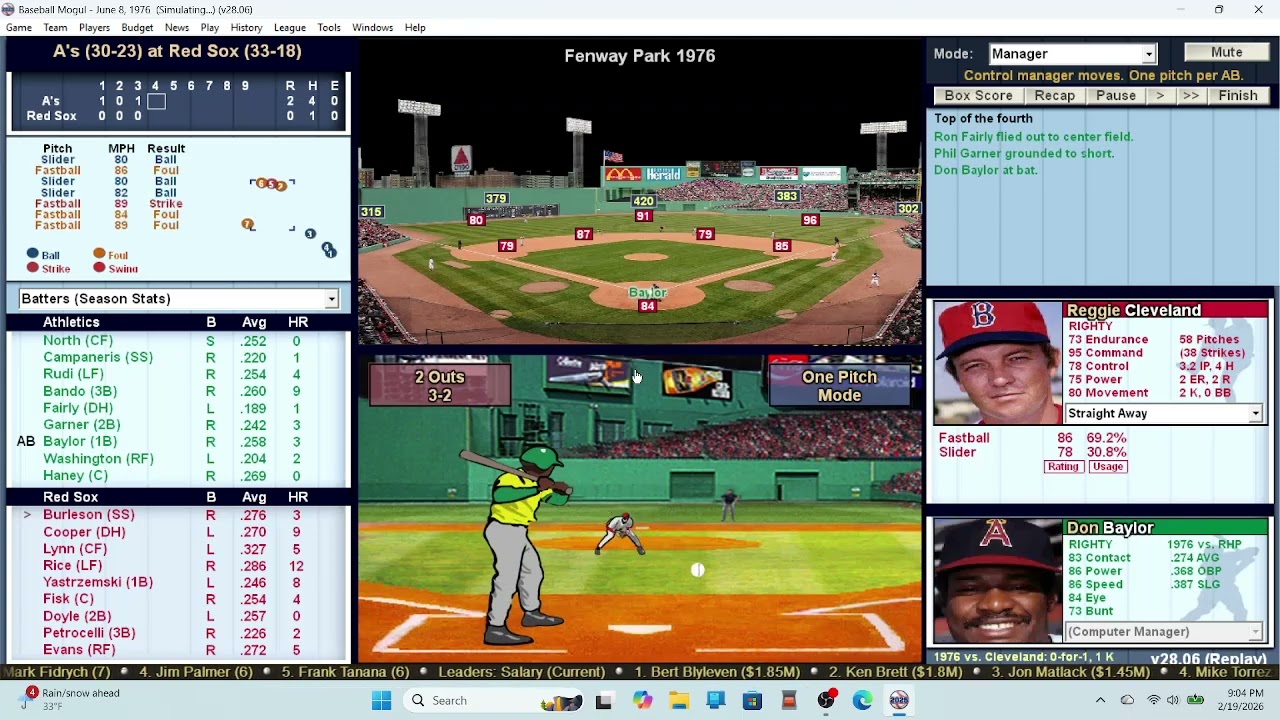Switch pitch display to Rating
Viewport: 1280px width, 720px height.
pyautogui.click(x=1063, y=467)
